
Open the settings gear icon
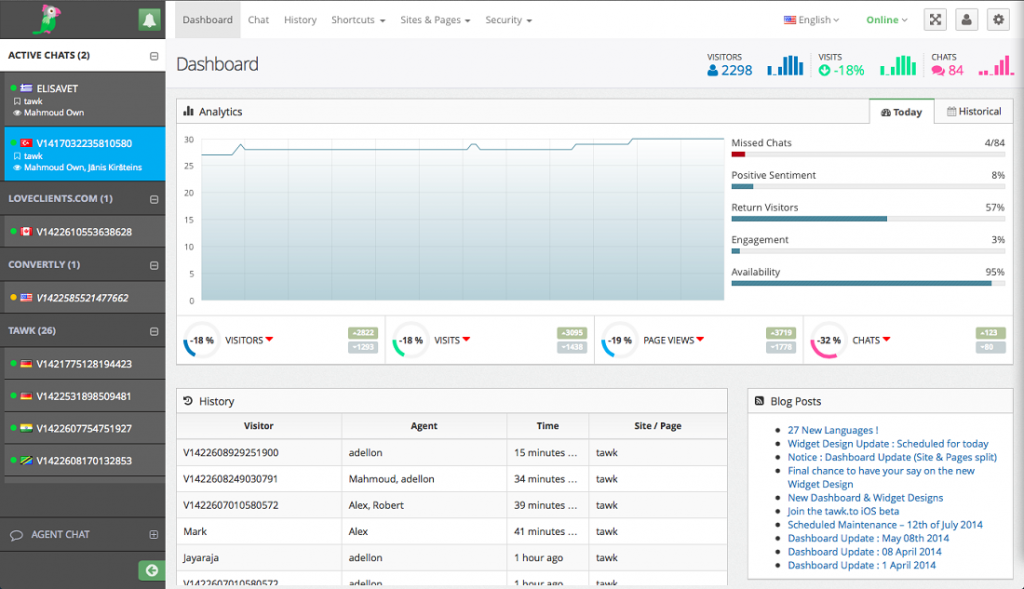(997, 19)
